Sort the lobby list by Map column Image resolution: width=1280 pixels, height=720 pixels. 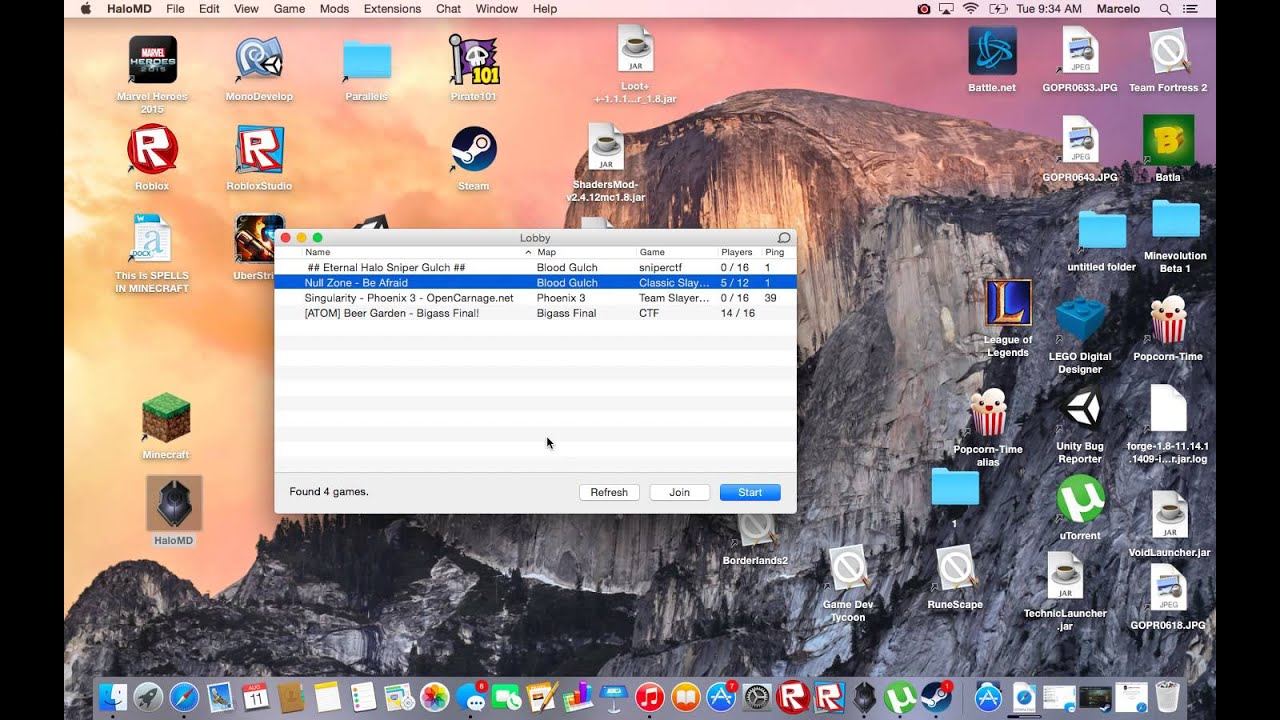coord(585,252)
